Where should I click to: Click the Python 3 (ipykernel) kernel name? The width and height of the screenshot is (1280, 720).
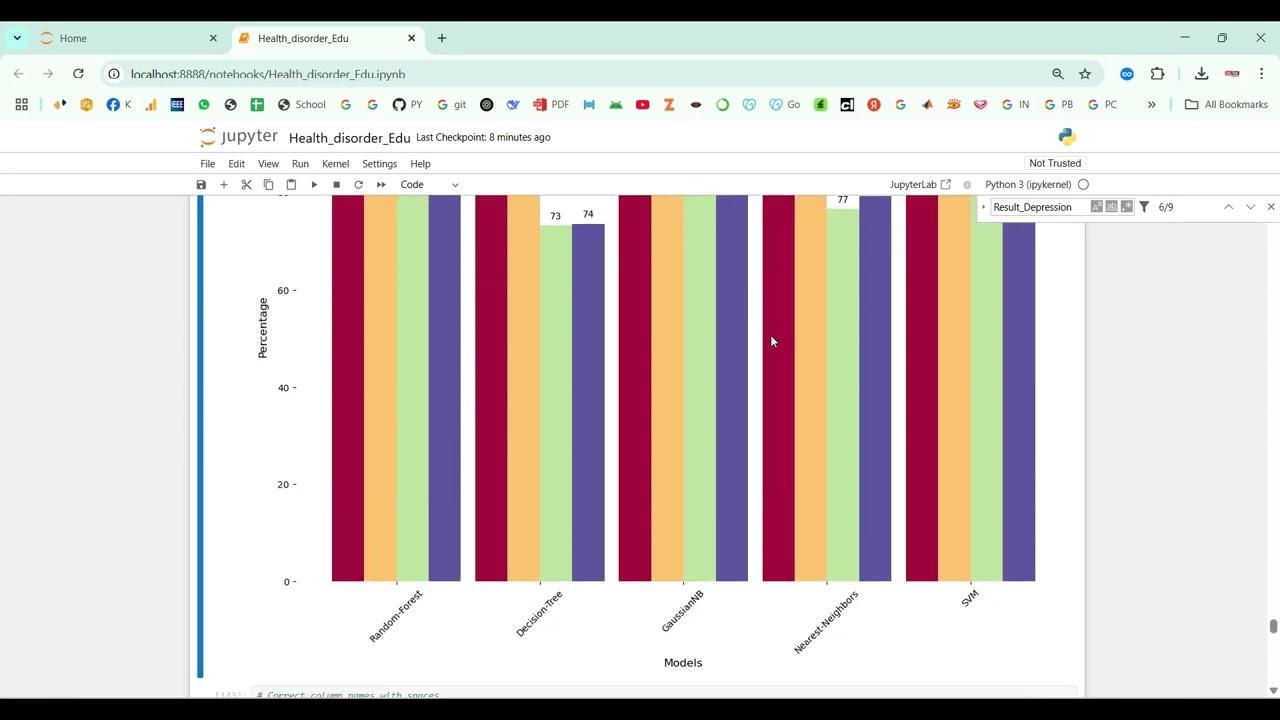coord(1028,185)
